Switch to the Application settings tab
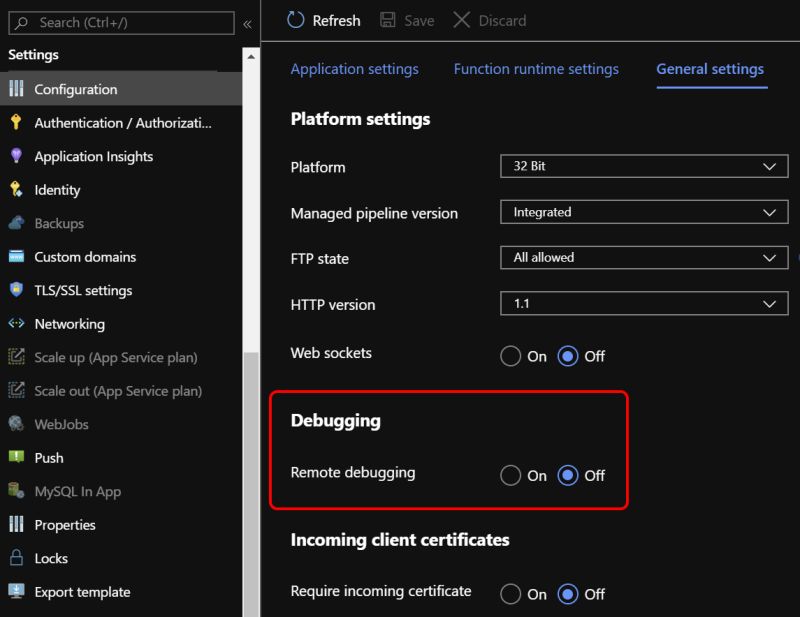 [x=354, y=68]
